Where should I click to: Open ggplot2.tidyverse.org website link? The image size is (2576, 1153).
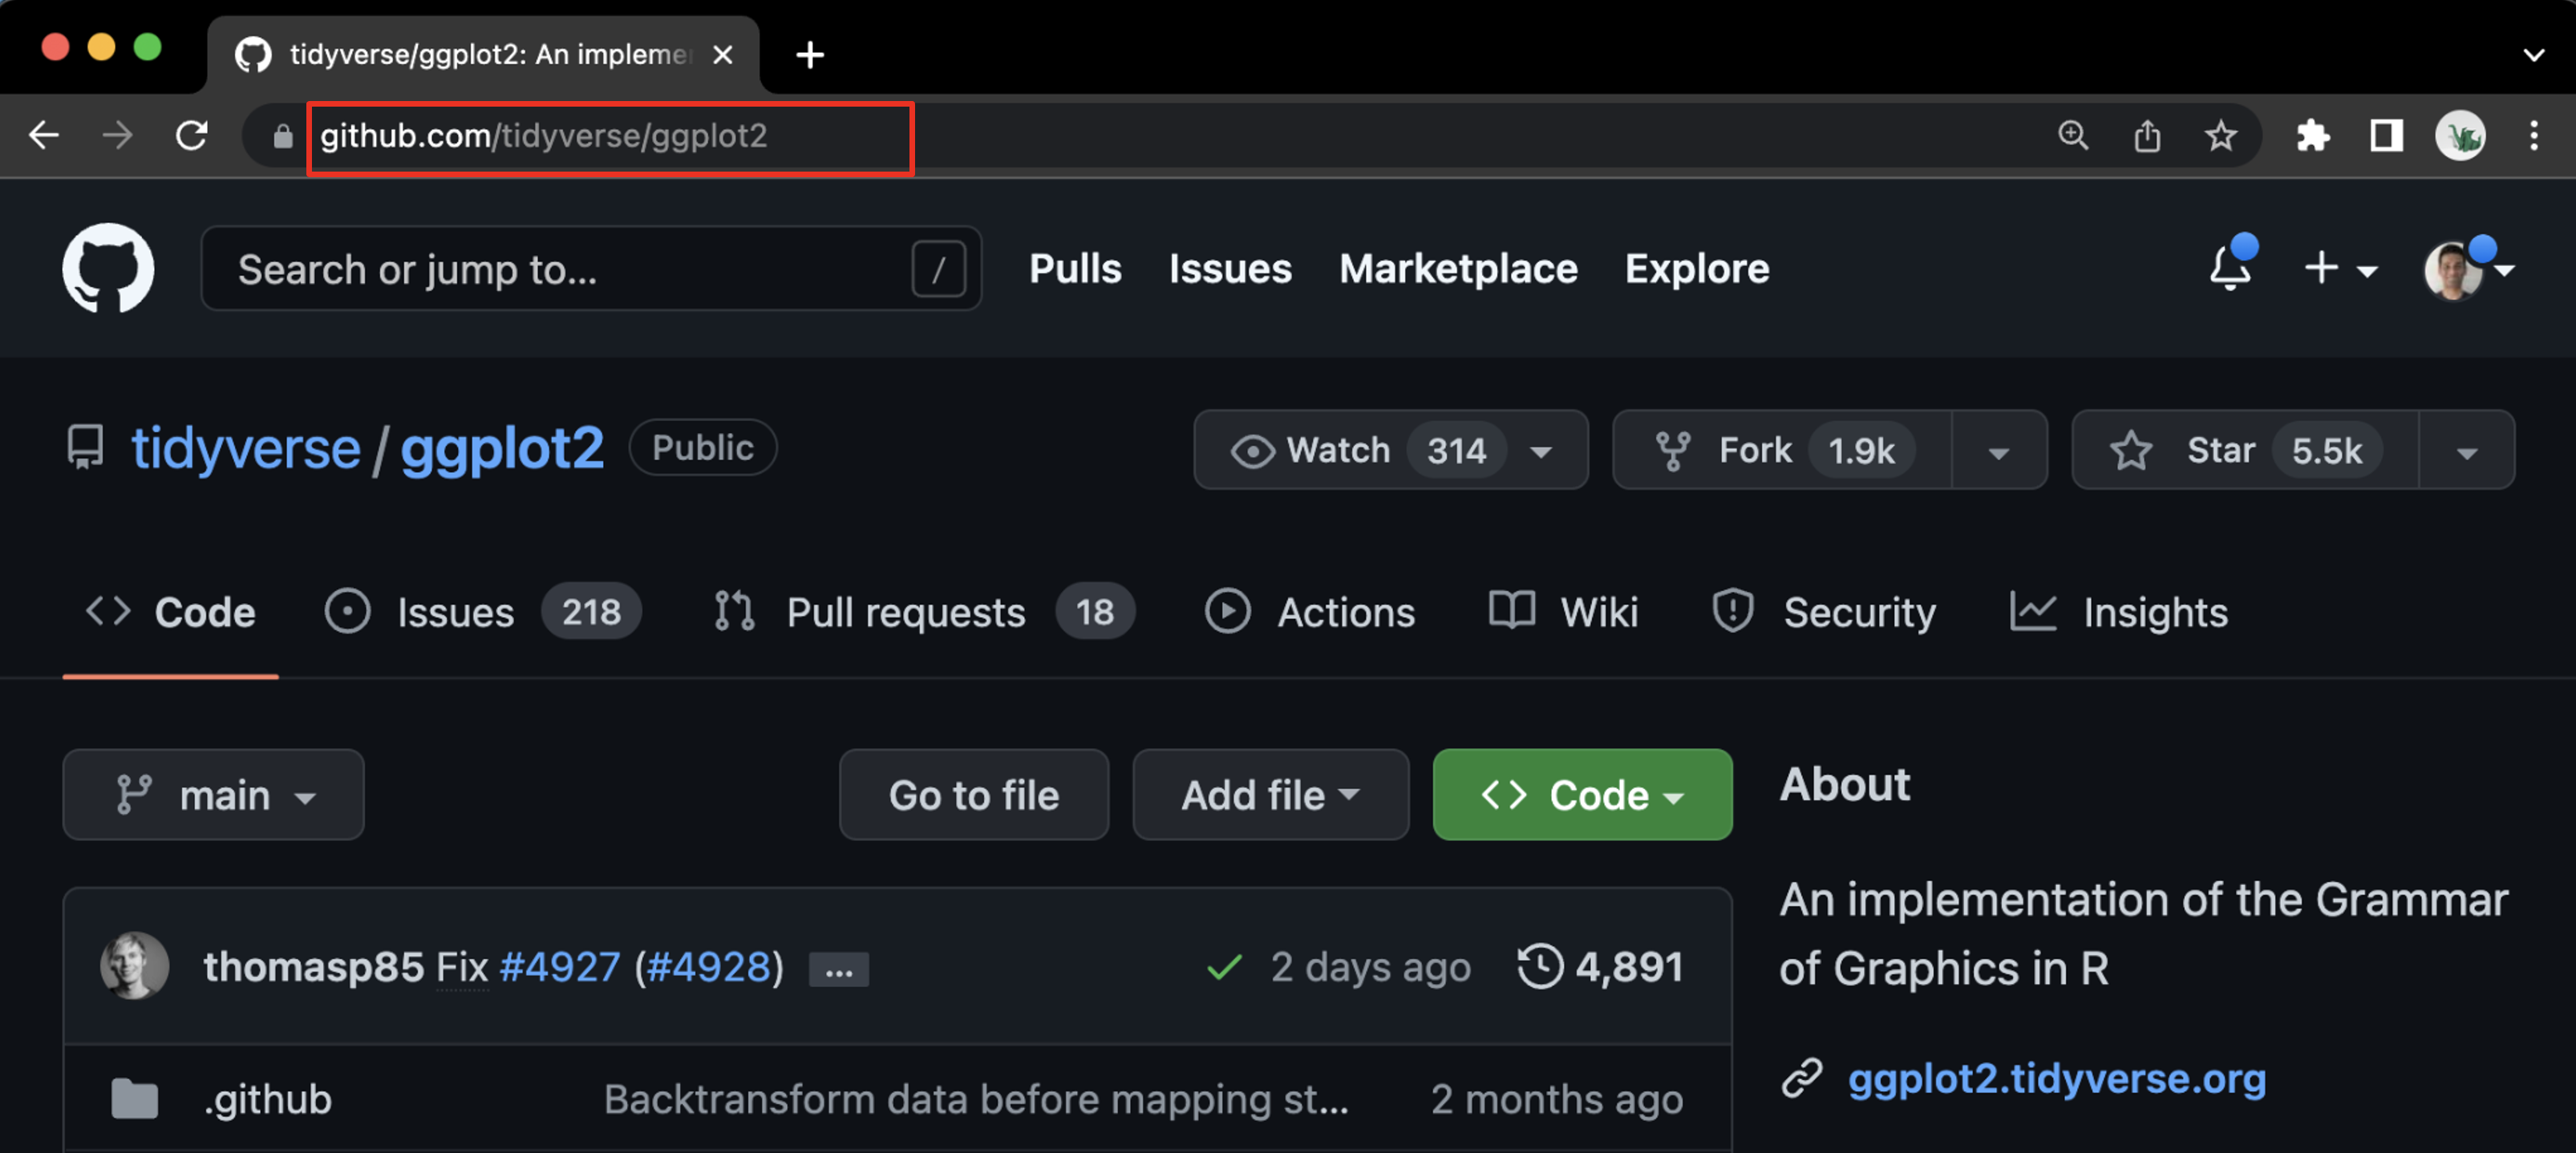pos(2056,1078)
